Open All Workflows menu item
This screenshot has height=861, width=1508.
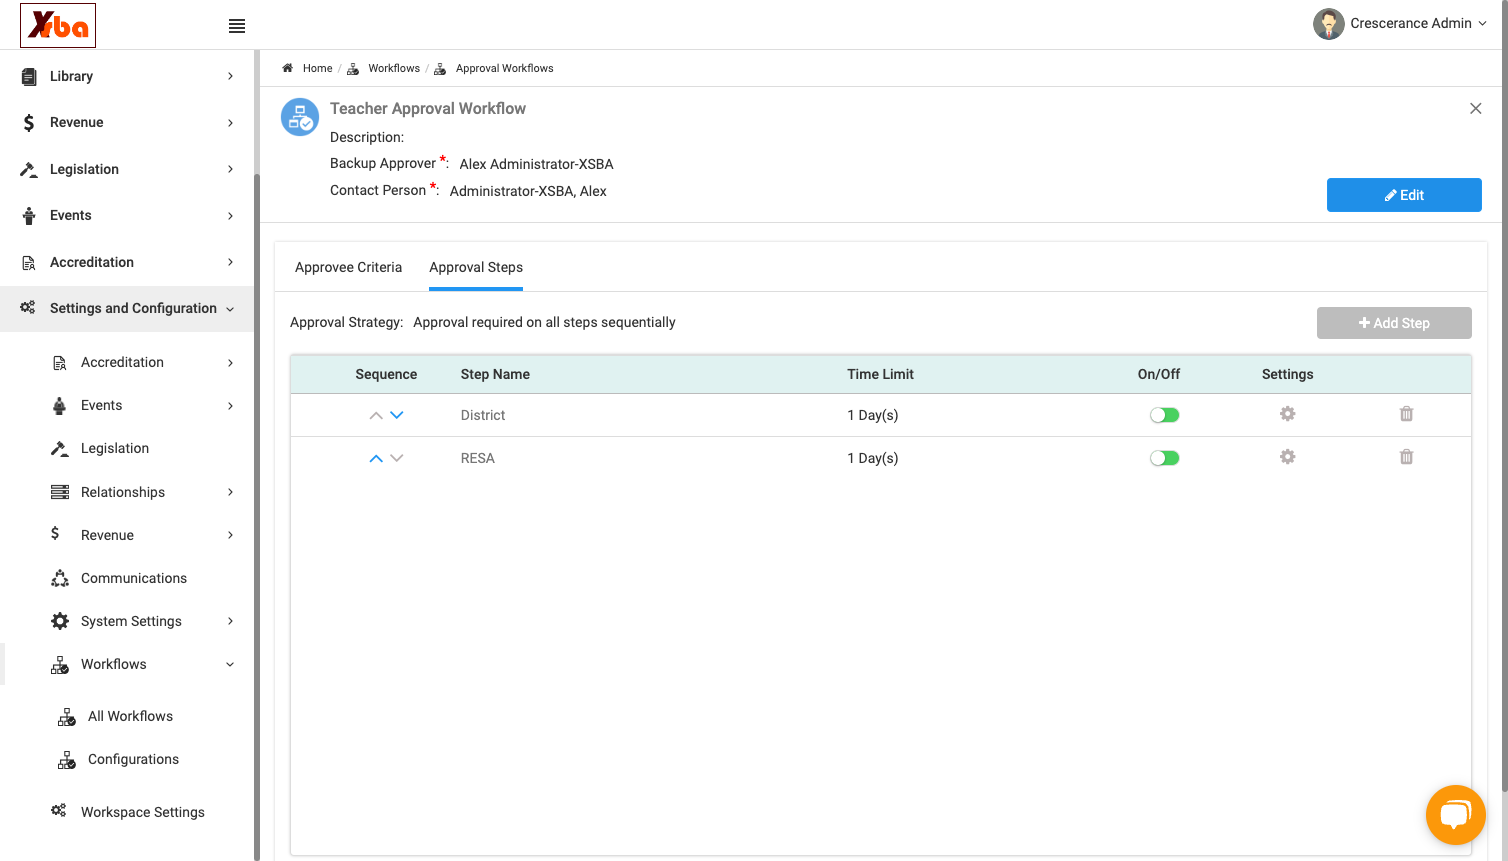(130, 716)
